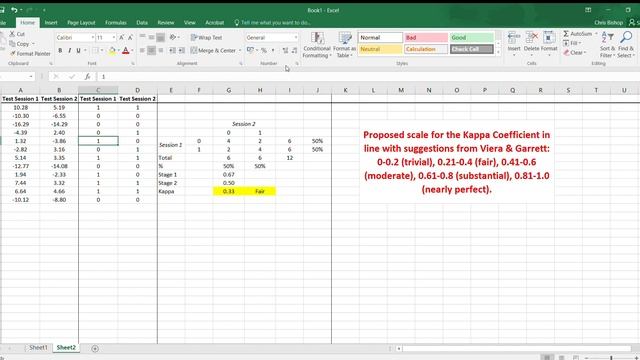Apply the Good cell style
640x360 pixels.
pos(471,38)
